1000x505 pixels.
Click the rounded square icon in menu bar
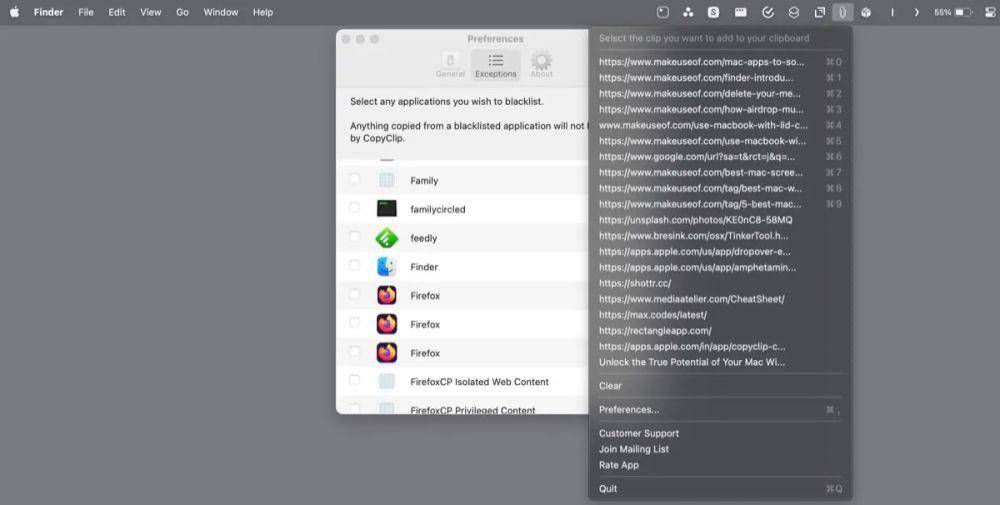click(x=663, y=12)
